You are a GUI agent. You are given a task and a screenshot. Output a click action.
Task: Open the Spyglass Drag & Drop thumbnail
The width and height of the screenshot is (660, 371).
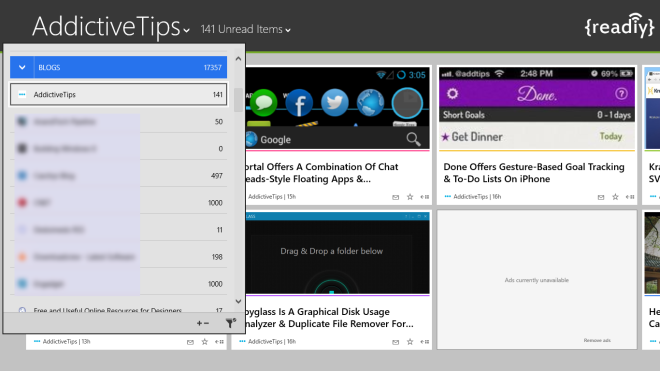(337, 253)
